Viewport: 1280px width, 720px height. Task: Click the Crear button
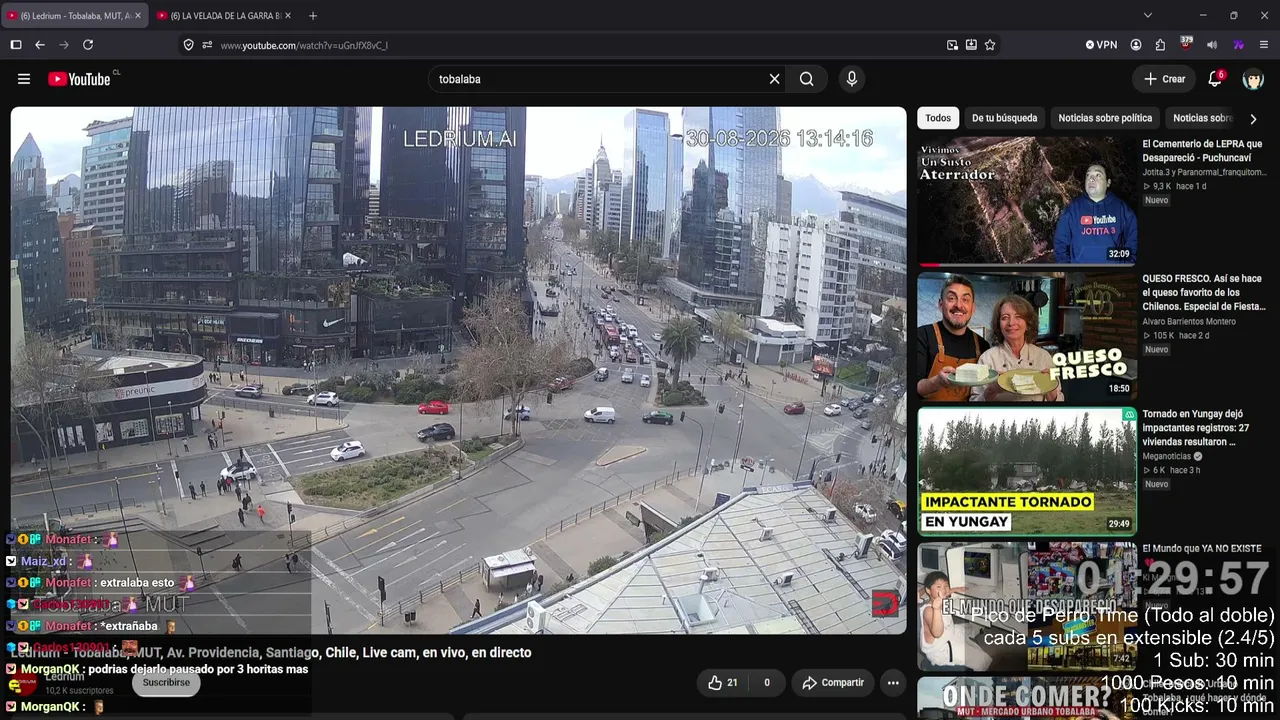click(x=1164, y=79)
